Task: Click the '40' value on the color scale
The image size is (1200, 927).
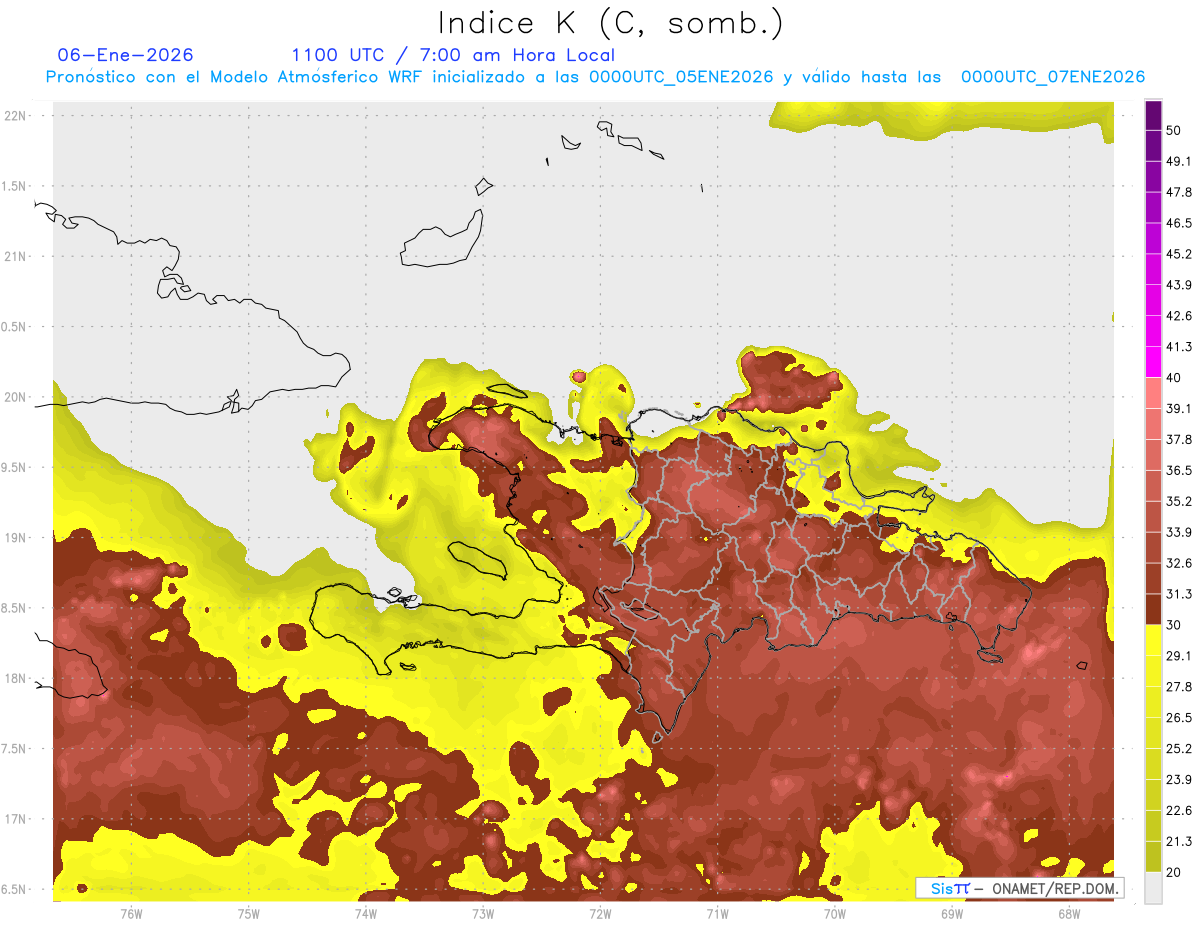Action: point(1174,378)
